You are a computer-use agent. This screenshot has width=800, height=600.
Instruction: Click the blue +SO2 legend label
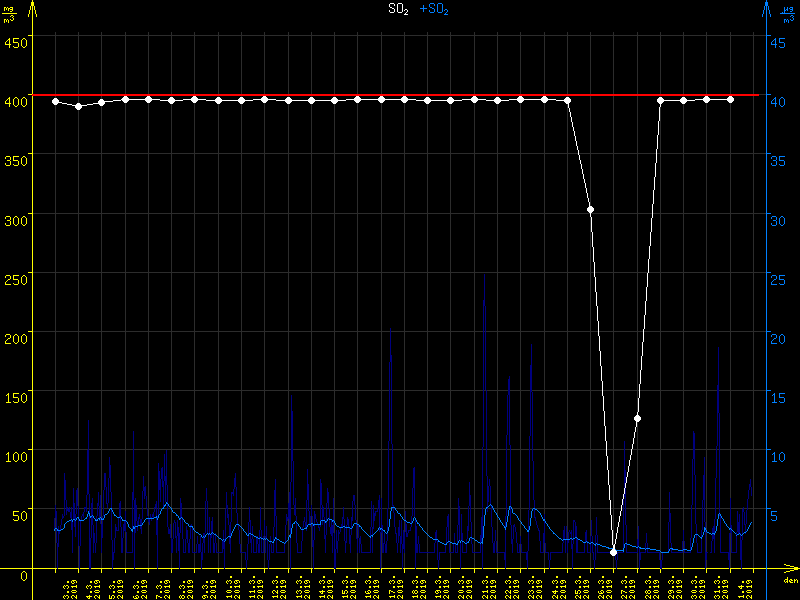tap(433, 9)
